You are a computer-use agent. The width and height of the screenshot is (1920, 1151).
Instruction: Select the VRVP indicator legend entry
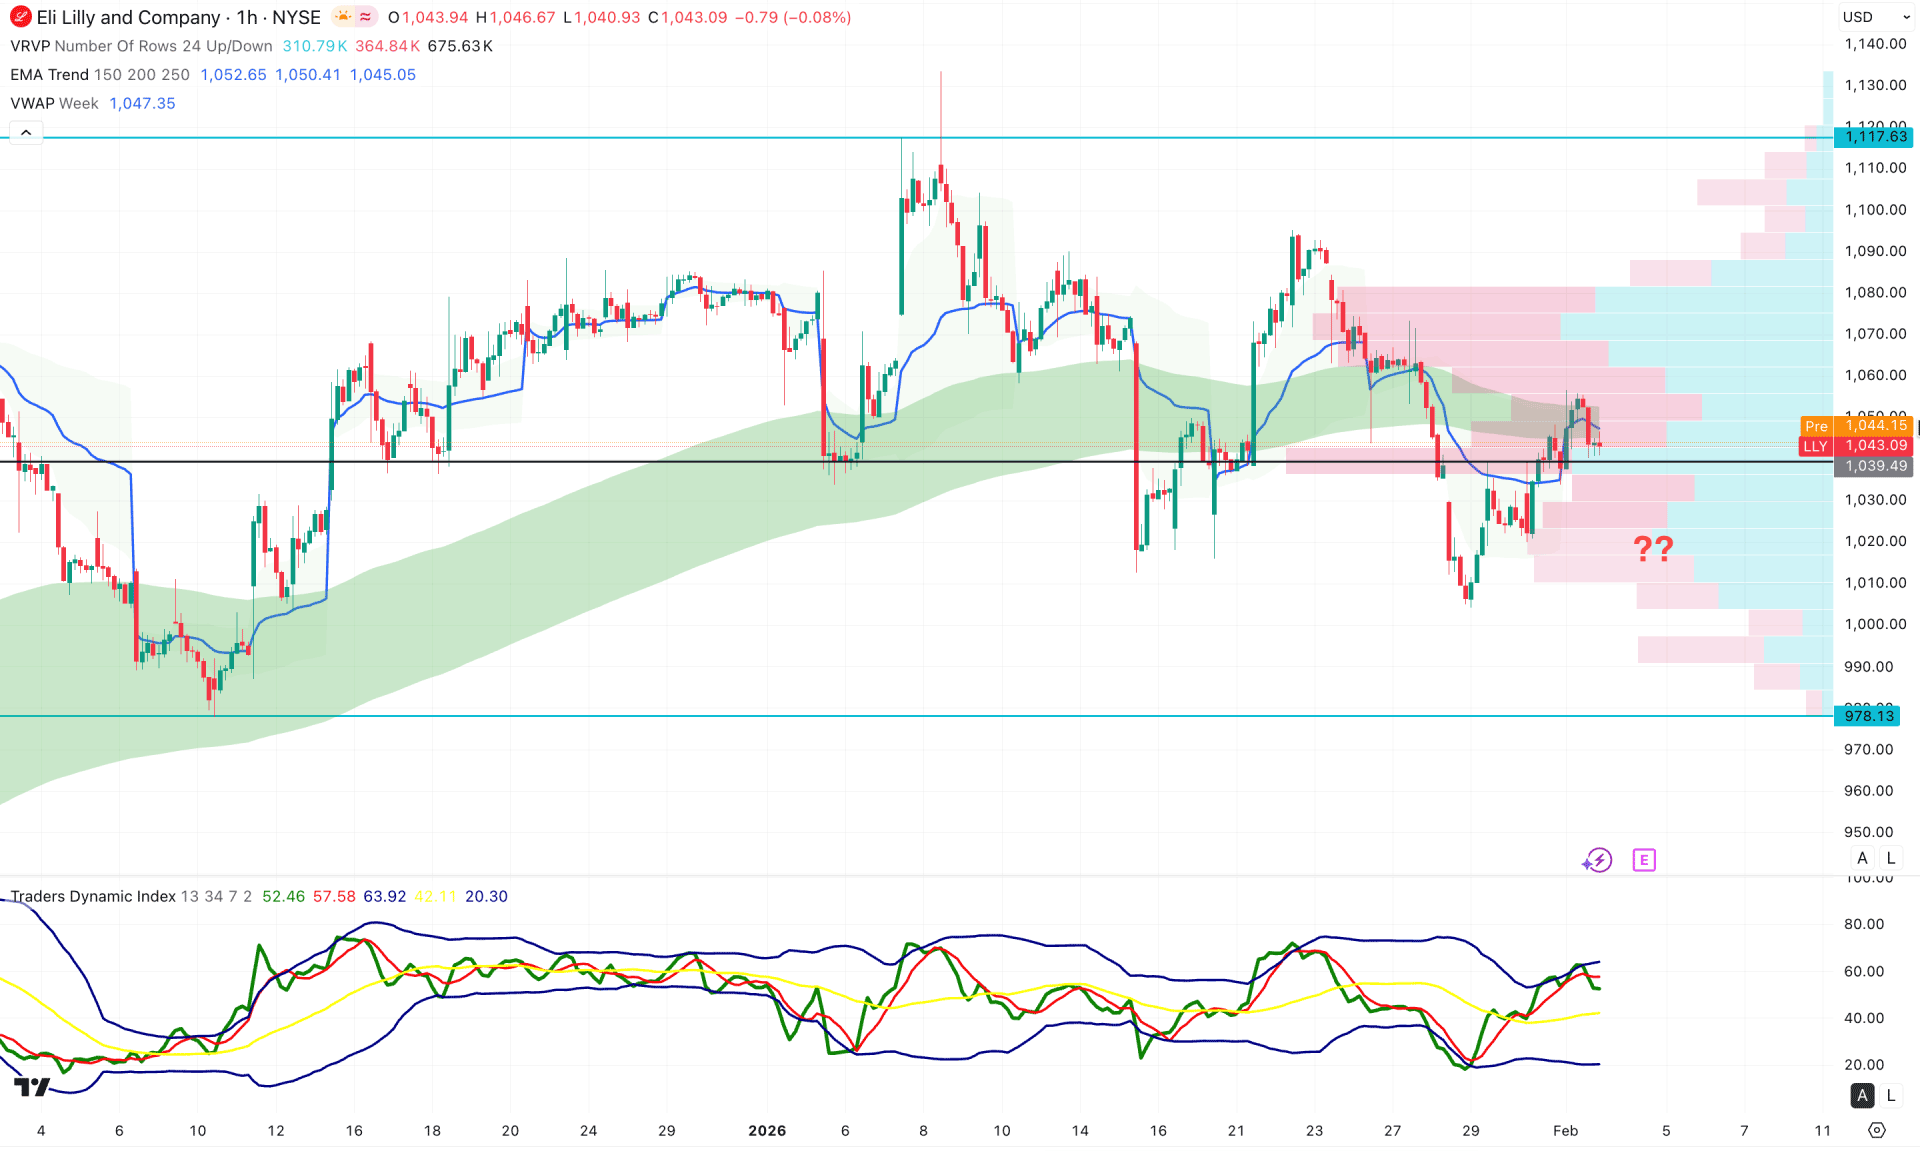pos(32,46)
